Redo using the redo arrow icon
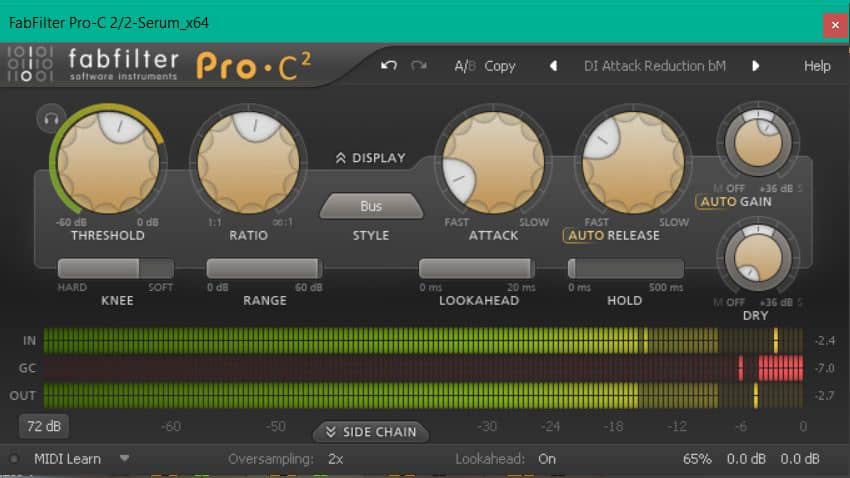 point(418,66)
